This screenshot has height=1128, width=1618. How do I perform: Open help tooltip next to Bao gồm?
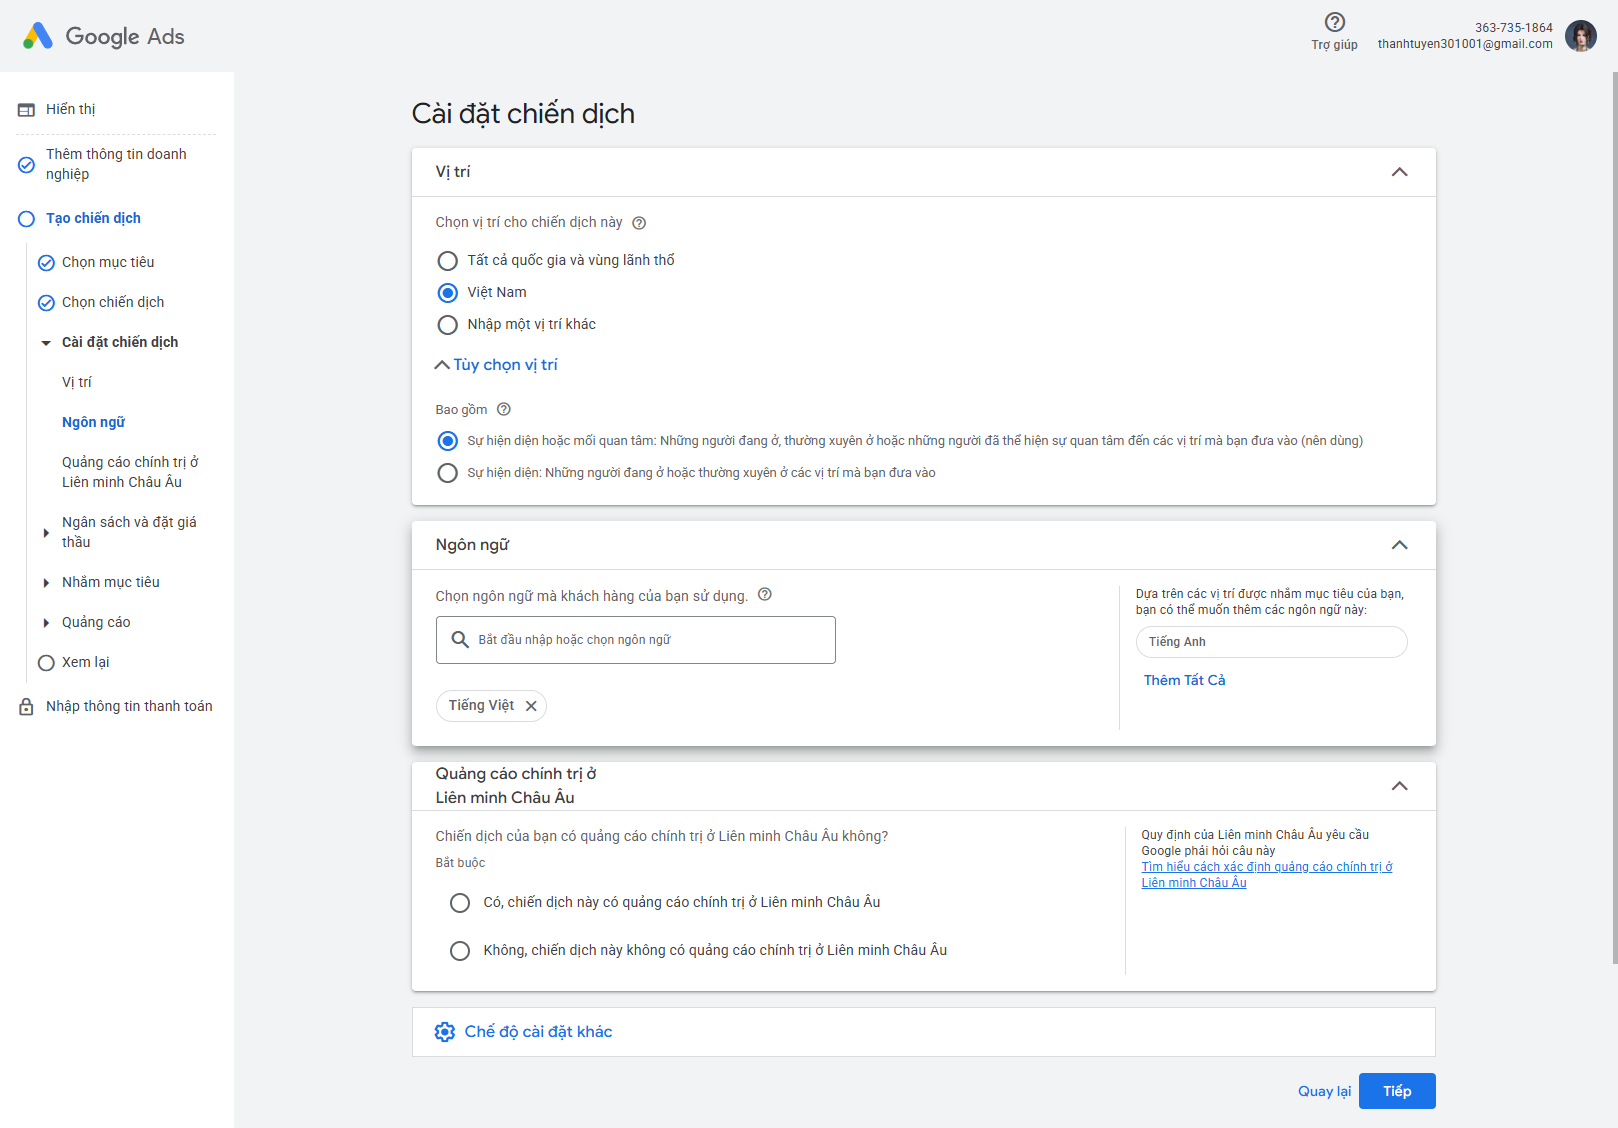click(x=504, y=409)
